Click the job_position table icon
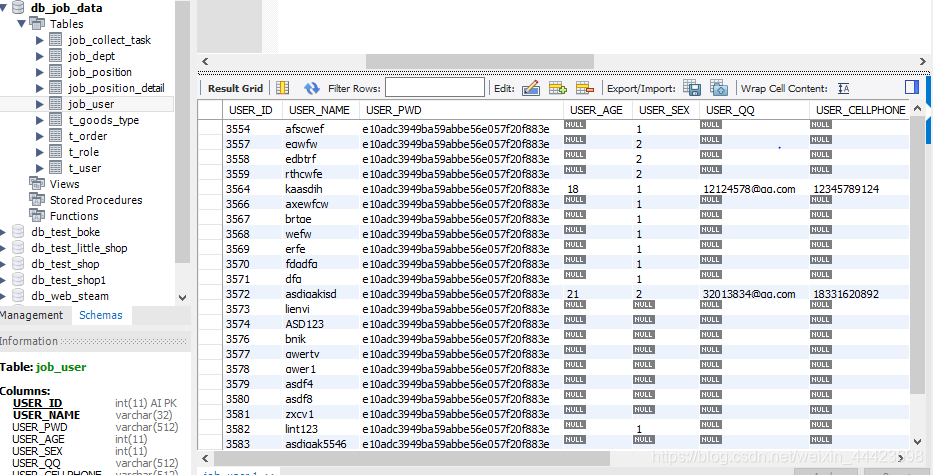The image size is (933, 475). click(x=55, y=72)
